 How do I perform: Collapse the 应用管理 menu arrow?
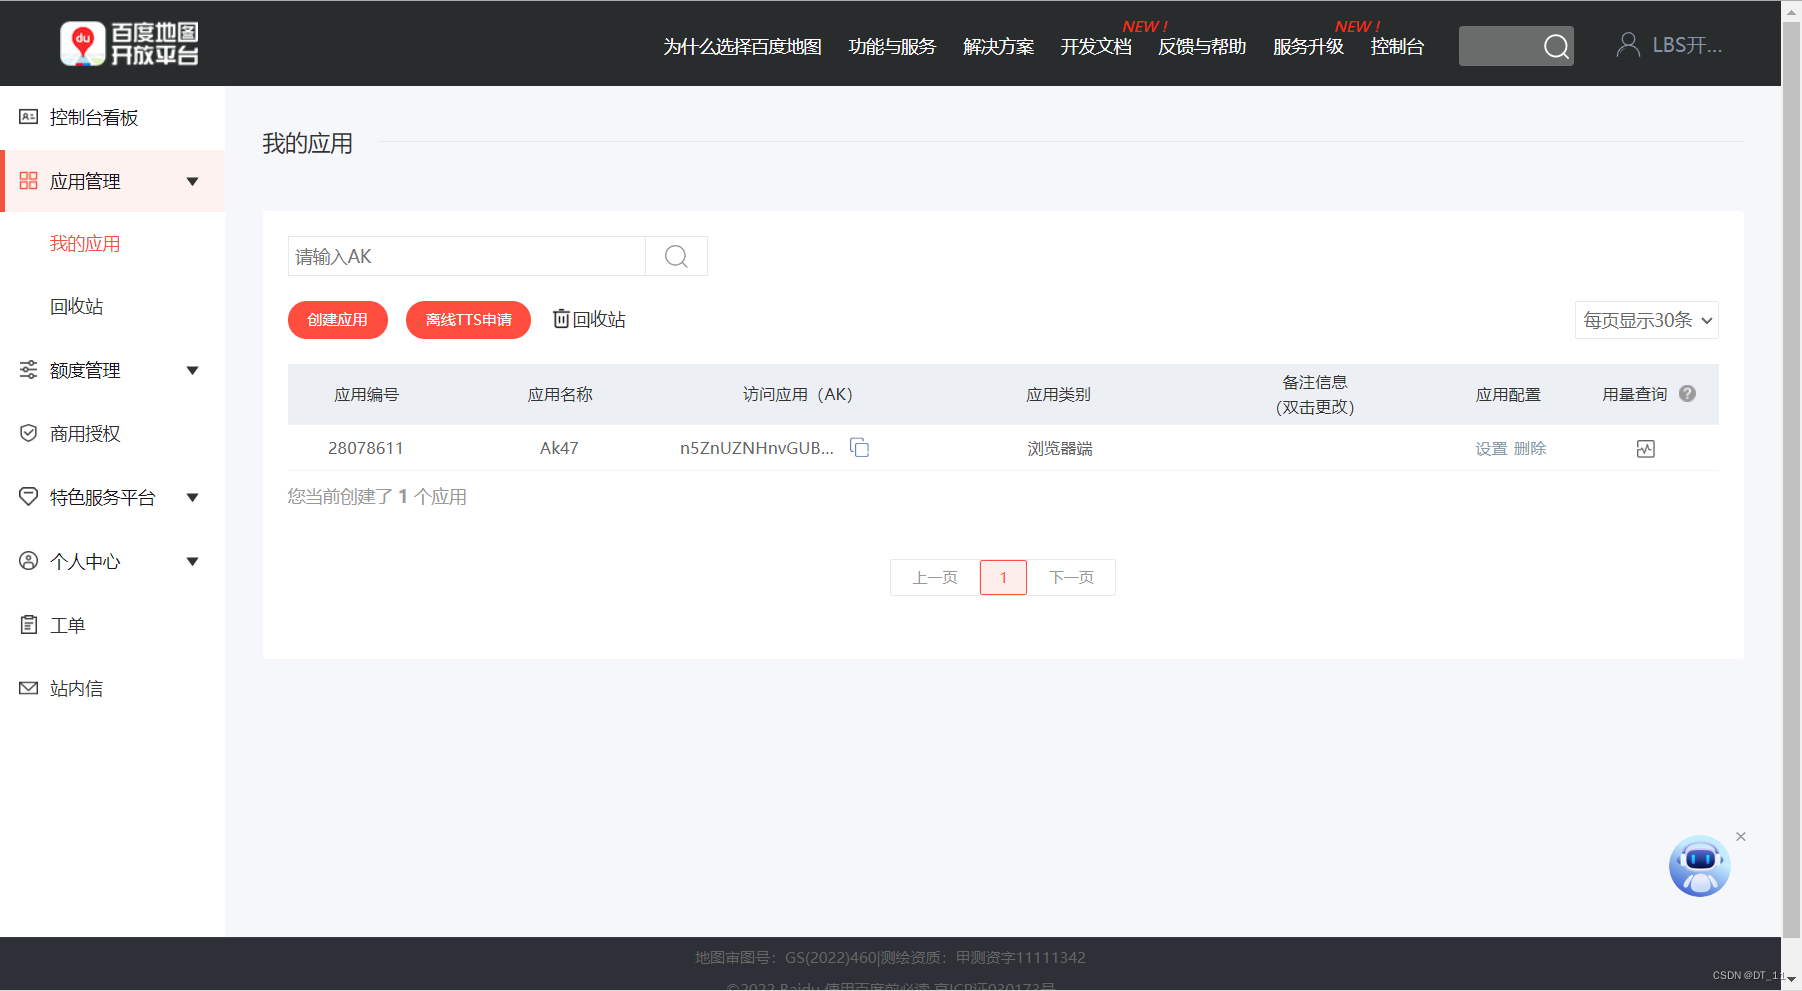tap(193, 181)
